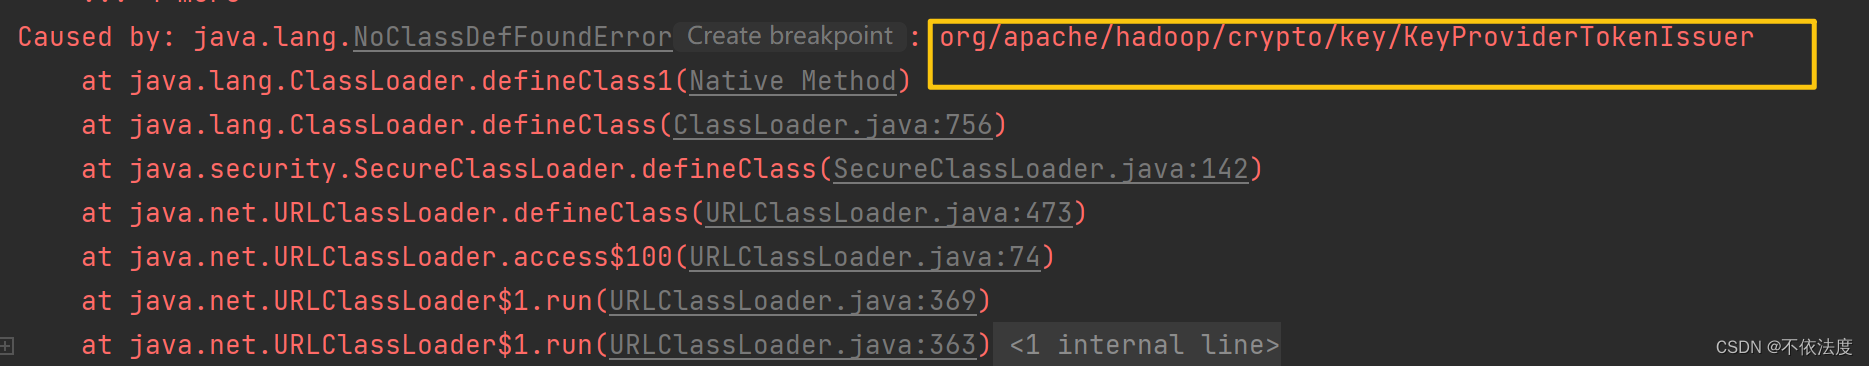Click the Create breakpoint hint

pos(790,37)
